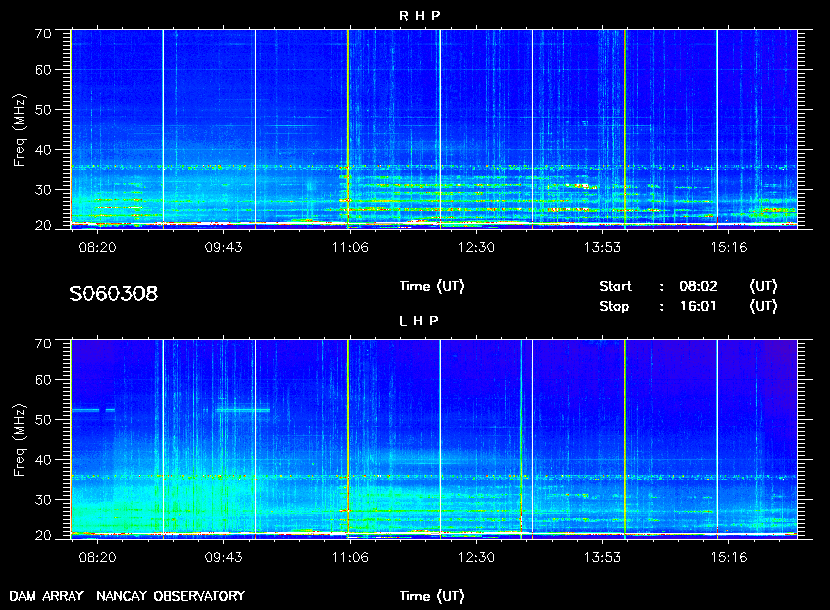Click the 60 frequency tick on RHP plot

click(x=43, y=70)
